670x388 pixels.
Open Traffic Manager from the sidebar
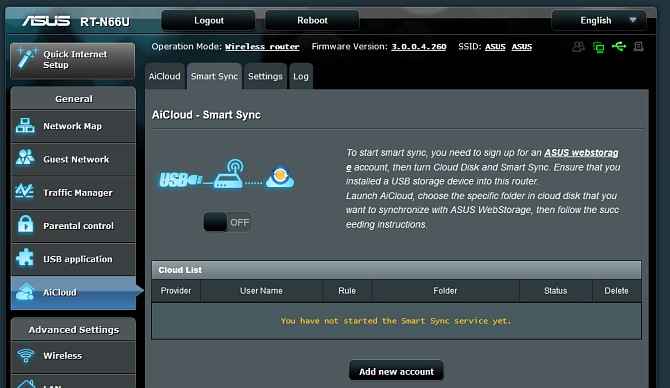73,192
